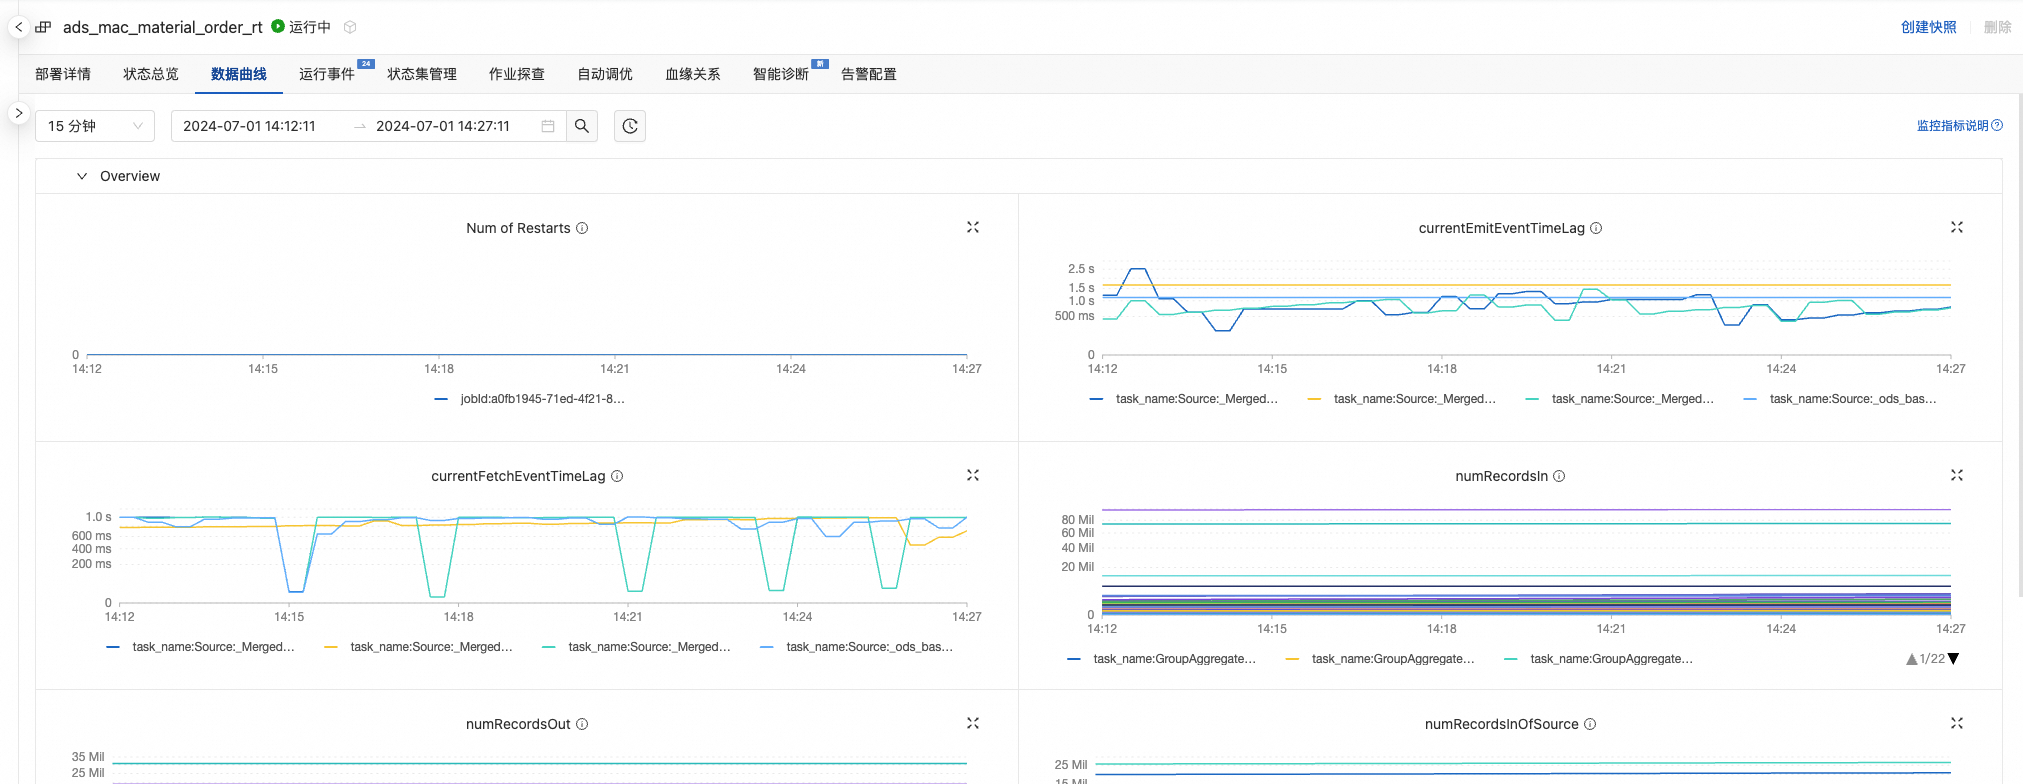Open the 自动调优 tab
This screenshot has height=784, width=2023.
coord(605,74)
